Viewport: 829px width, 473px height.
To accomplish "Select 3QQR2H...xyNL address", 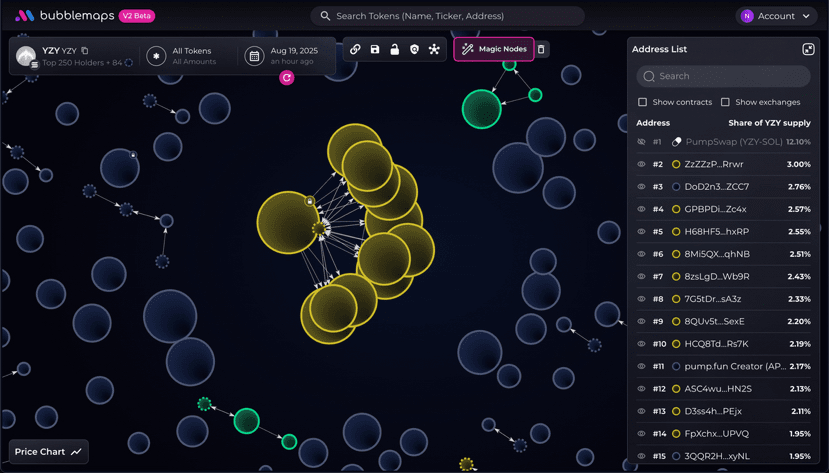I will point(717,456).
